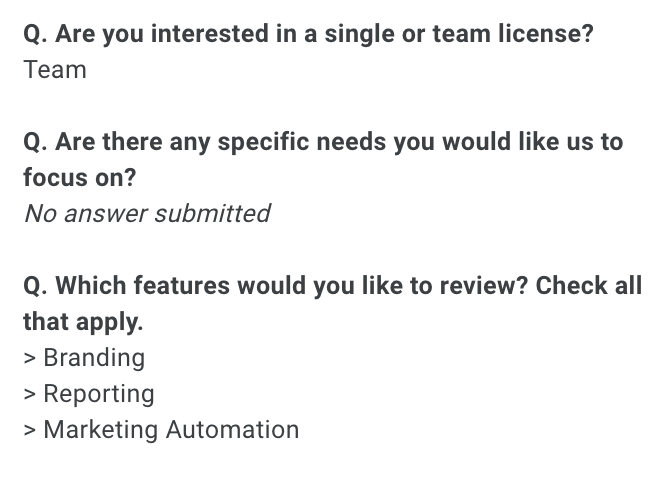Click the "Q." prefix of the features question

(35, 286)
